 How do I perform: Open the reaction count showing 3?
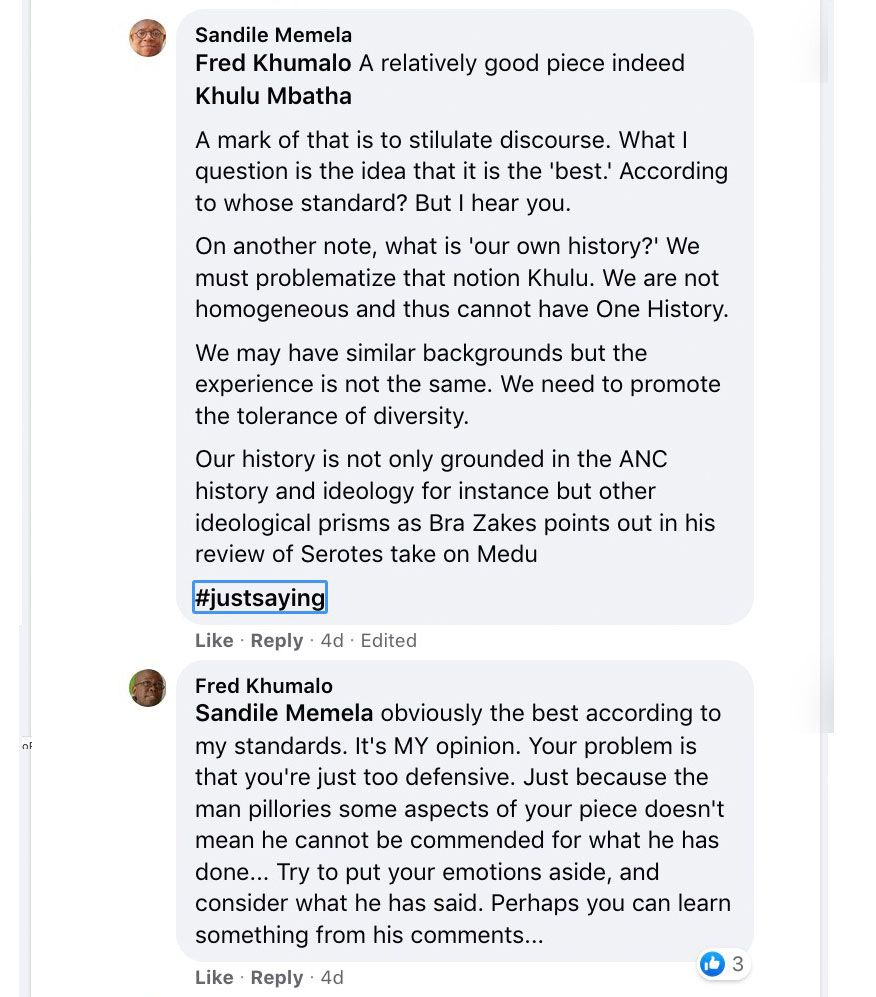[738, 964]
